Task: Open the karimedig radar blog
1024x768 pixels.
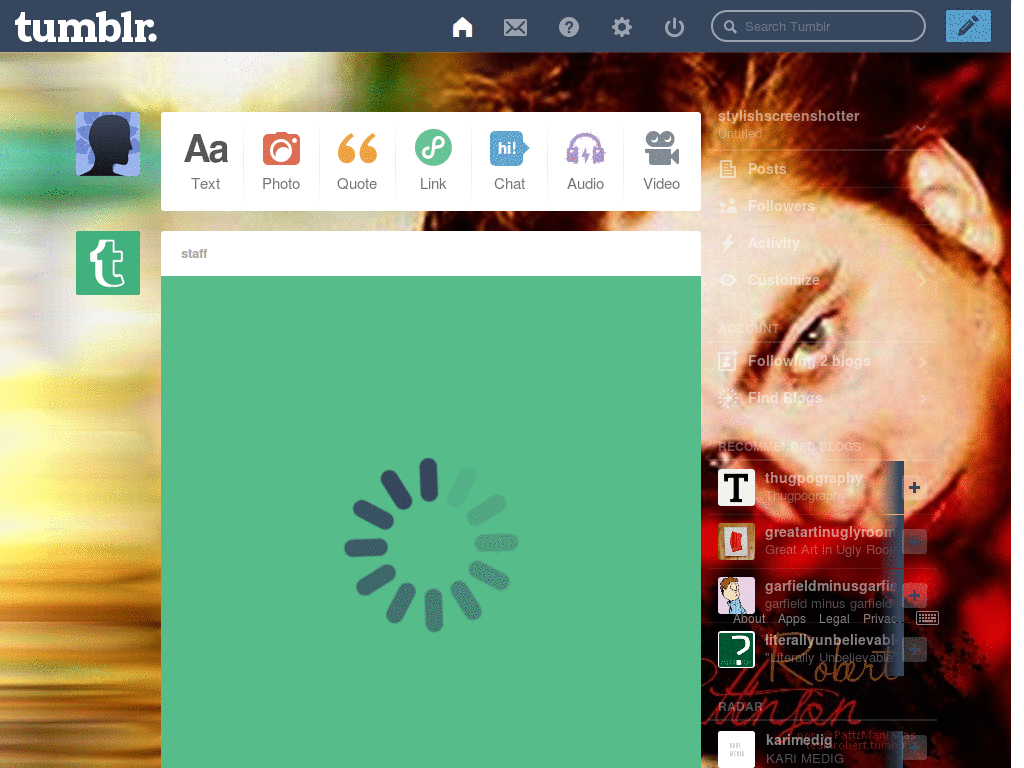Action: tap(799, 740)
